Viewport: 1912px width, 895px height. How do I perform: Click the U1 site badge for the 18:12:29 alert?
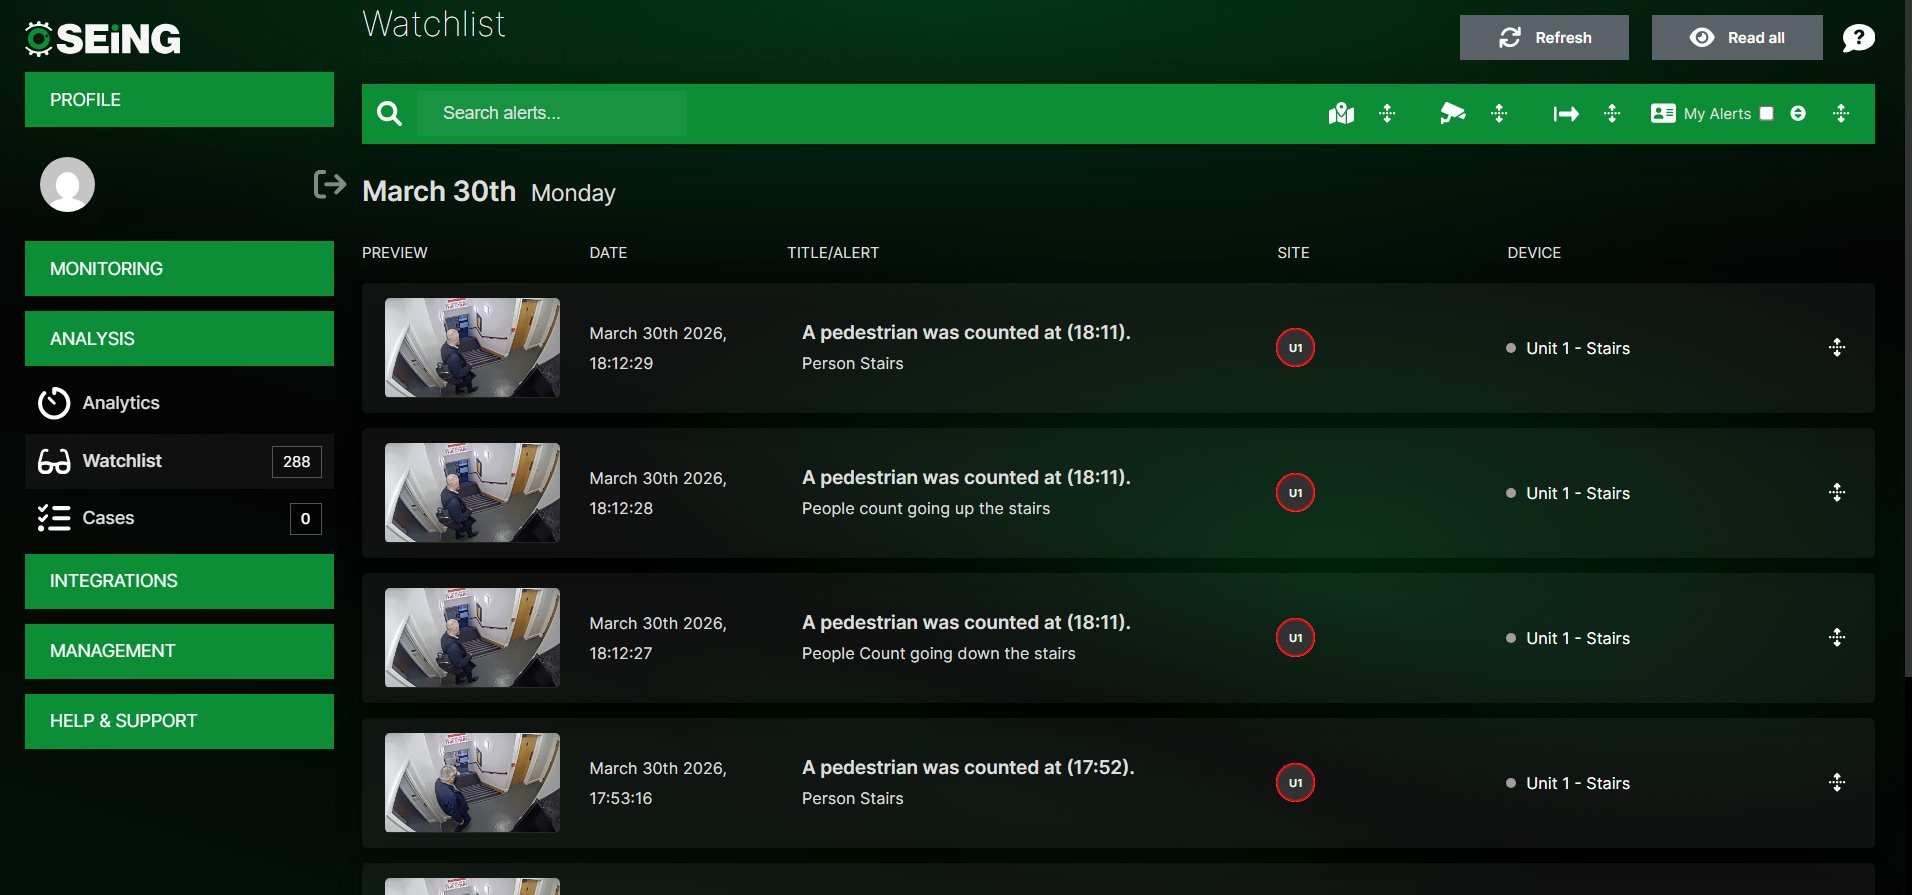1295,348
